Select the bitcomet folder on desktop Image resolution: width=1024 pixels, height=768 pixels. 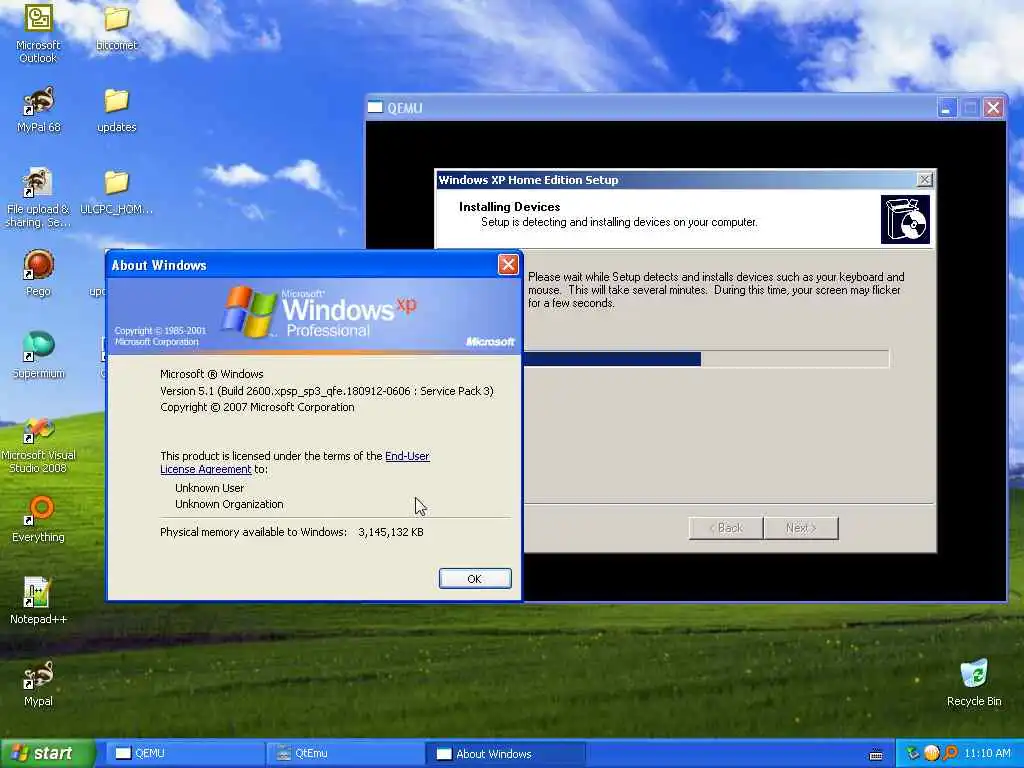coord(116,27)
